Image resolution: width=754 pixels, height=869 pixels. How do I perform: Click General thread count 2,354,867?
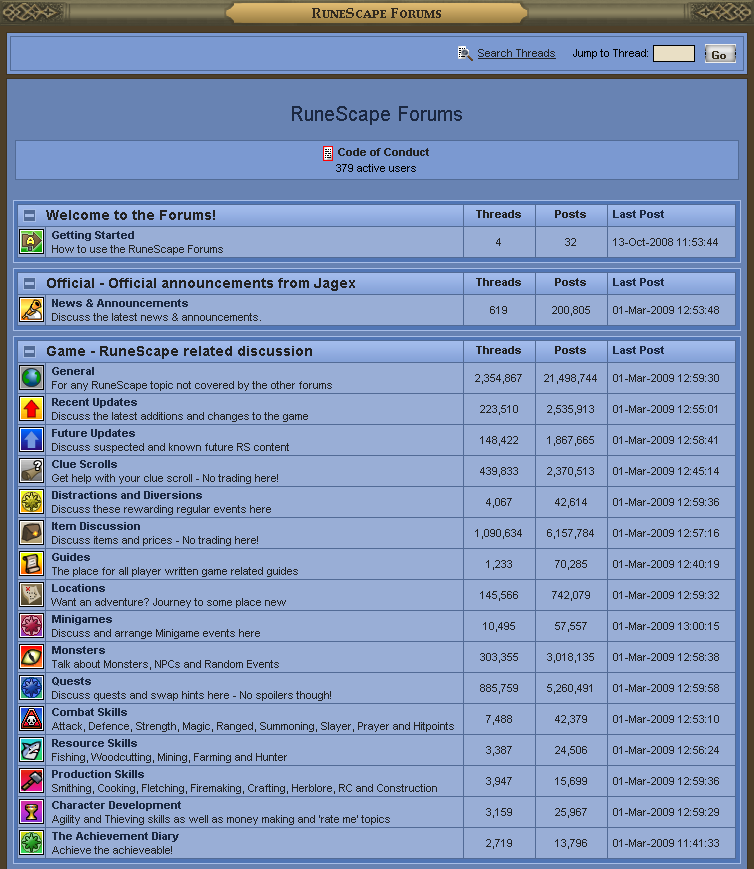point(498,379)
